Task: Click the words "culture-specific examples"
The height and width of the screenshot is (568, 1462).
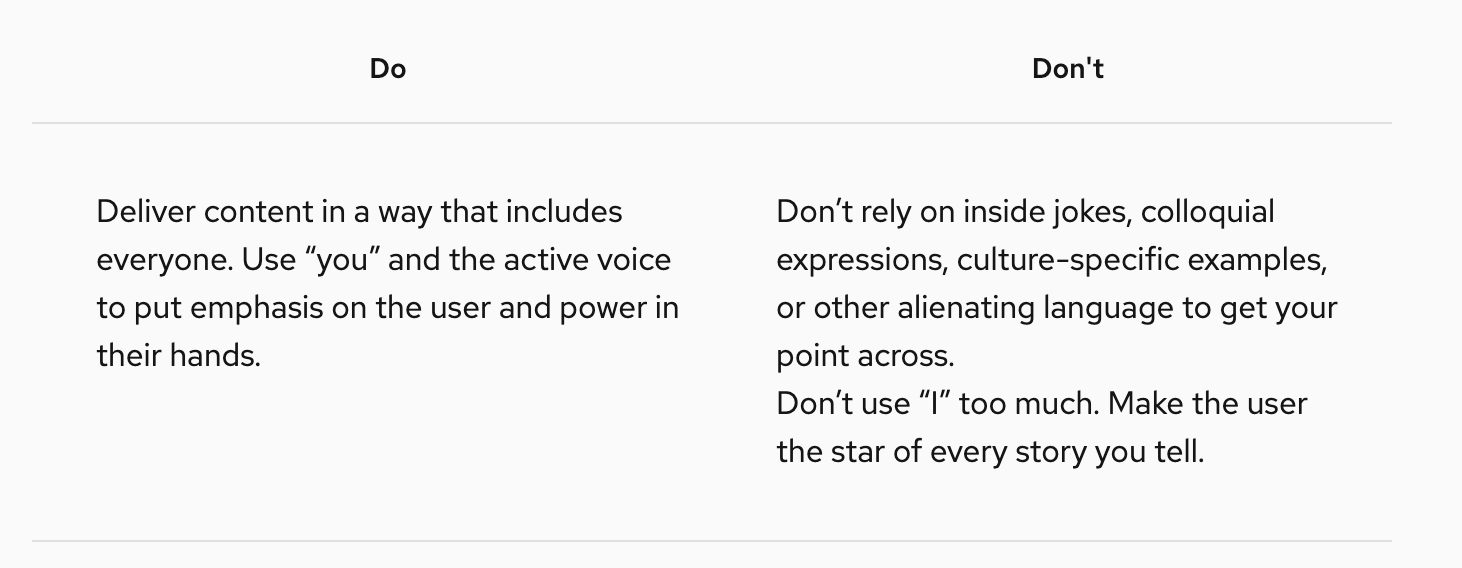Action: [x=1142, y=260]
